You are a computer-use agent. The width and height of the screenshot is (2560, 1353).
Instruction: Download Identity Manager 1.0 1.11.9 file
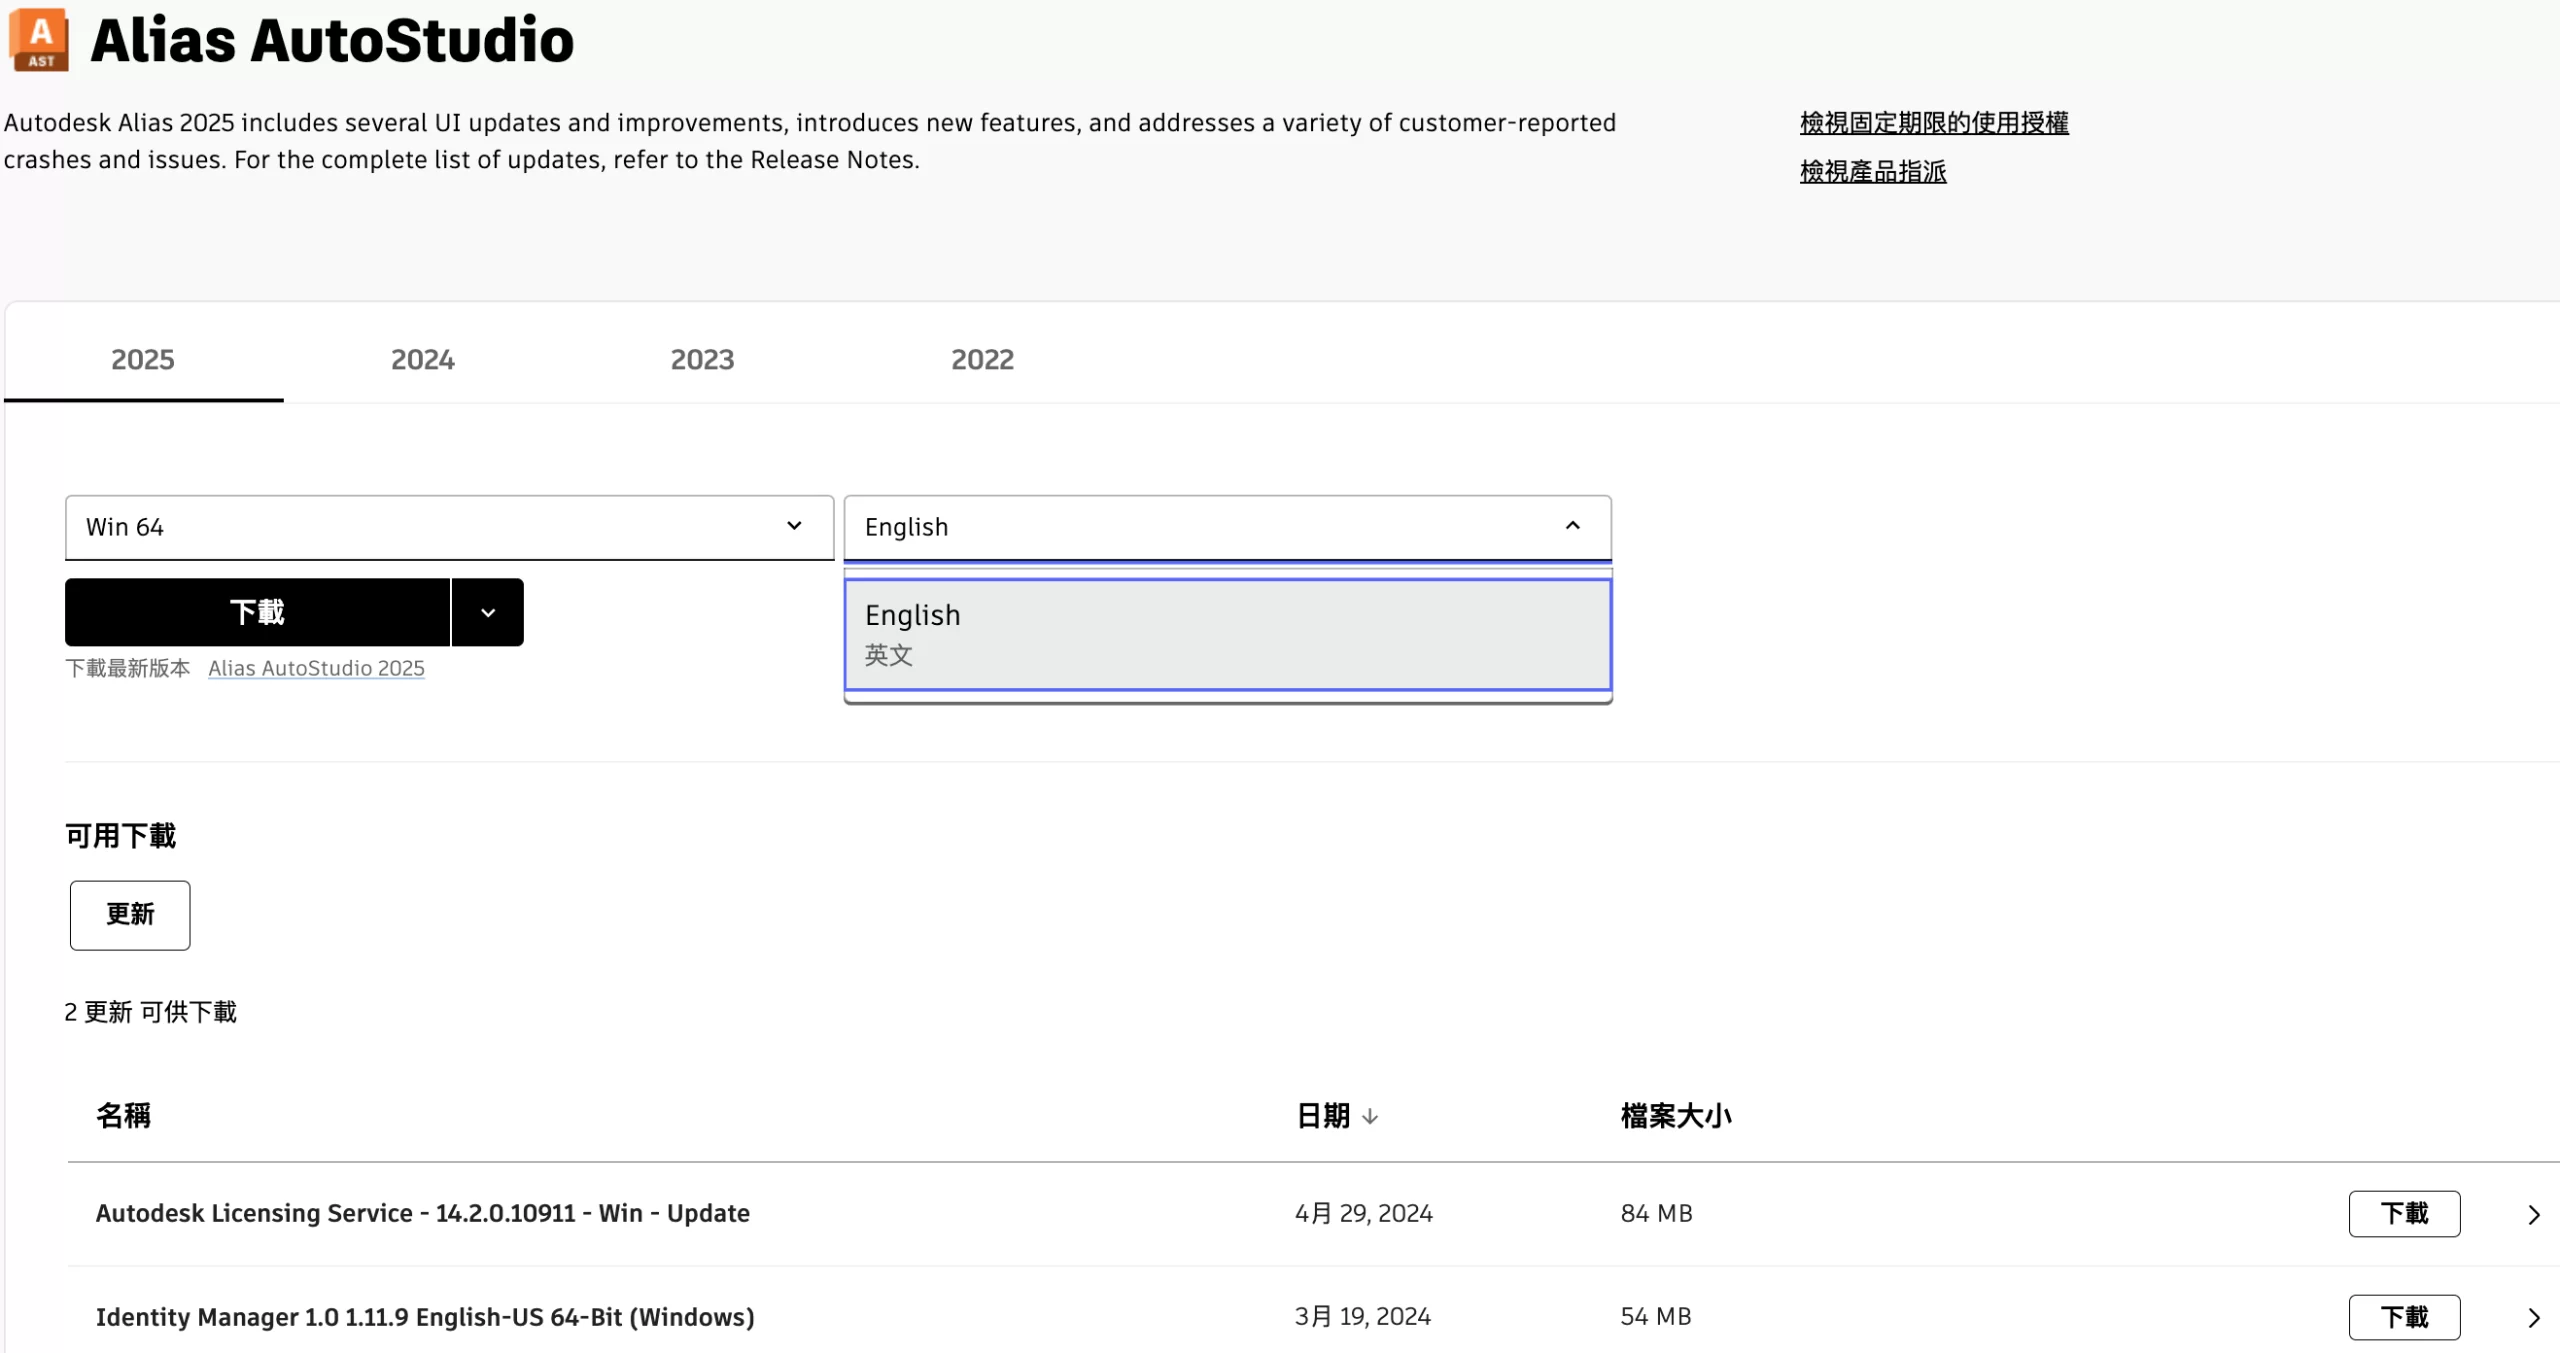pyautogui.click(x=2403, y=1317)
